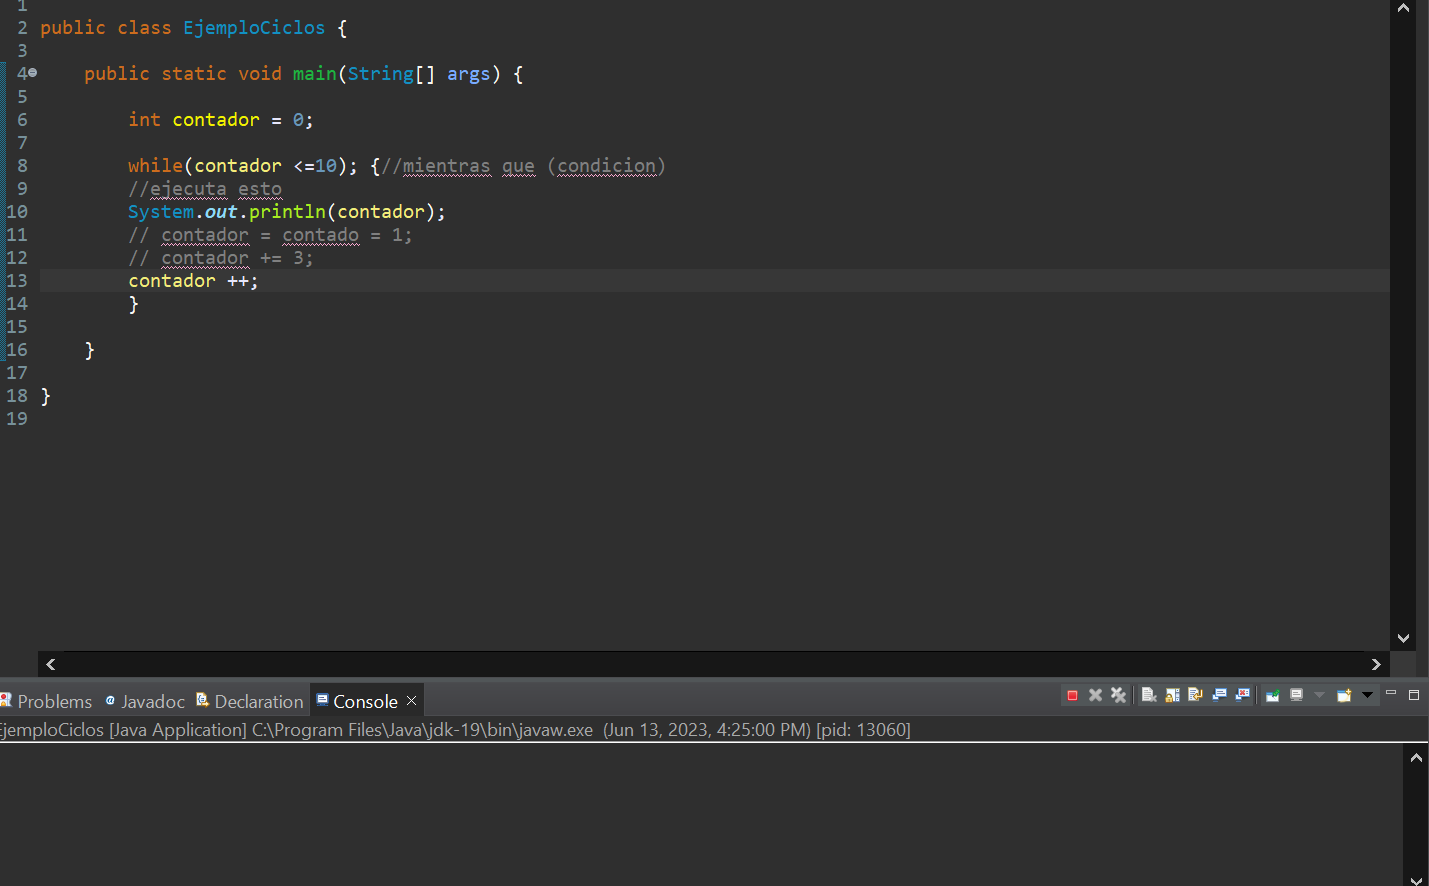The image size is (1429, 886).
Task: Switch to the Problems tab
Action: coord(46,701)
